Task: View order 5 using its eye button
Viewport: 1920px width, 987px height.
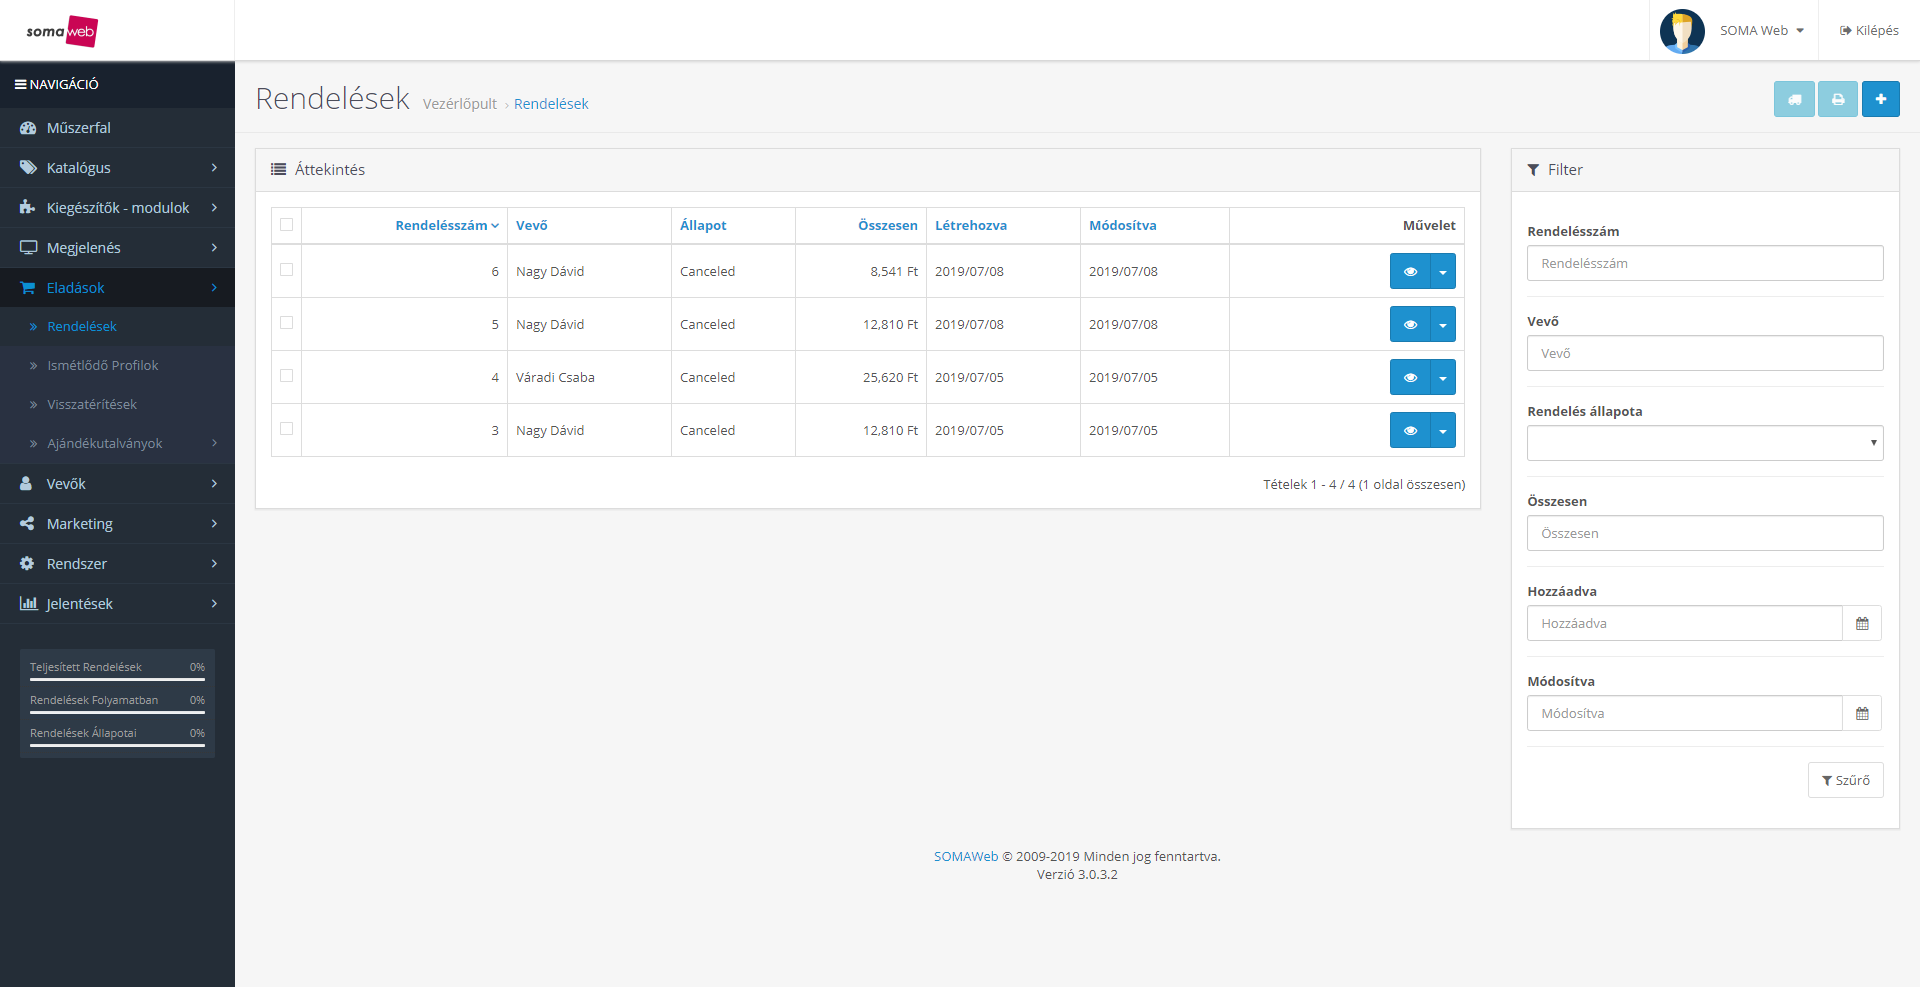Action: click(1410, 324)
